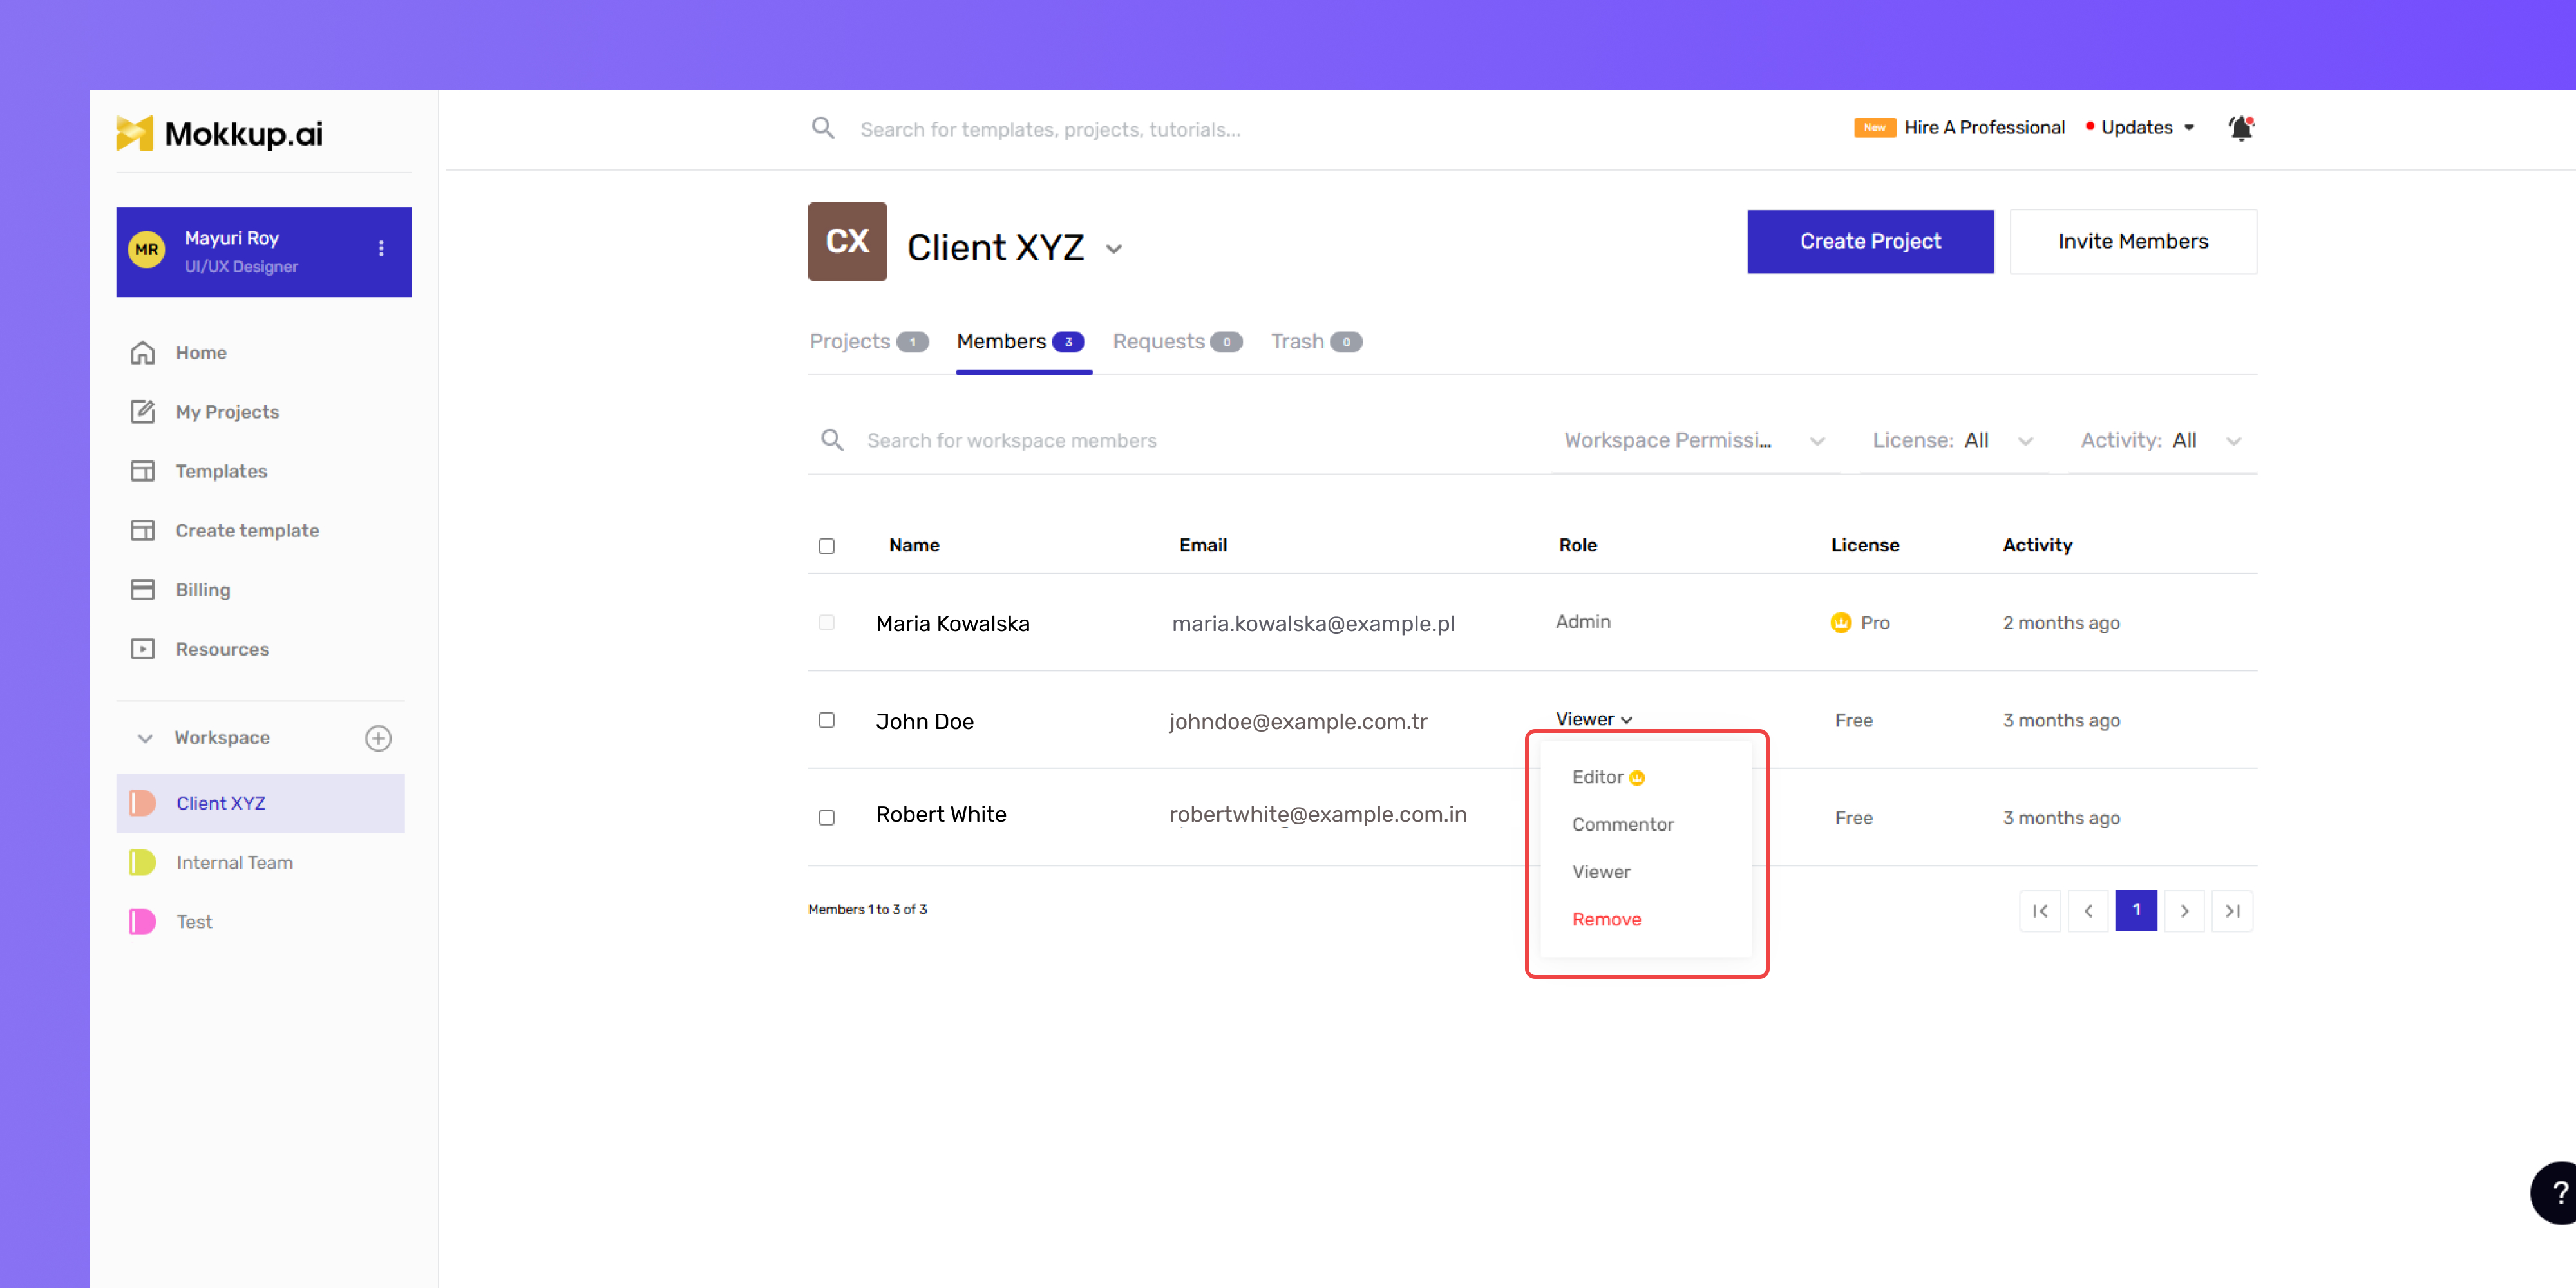Click the Resources play icon
This screenshot has width=2576, height=1288.
pos(143,649)
